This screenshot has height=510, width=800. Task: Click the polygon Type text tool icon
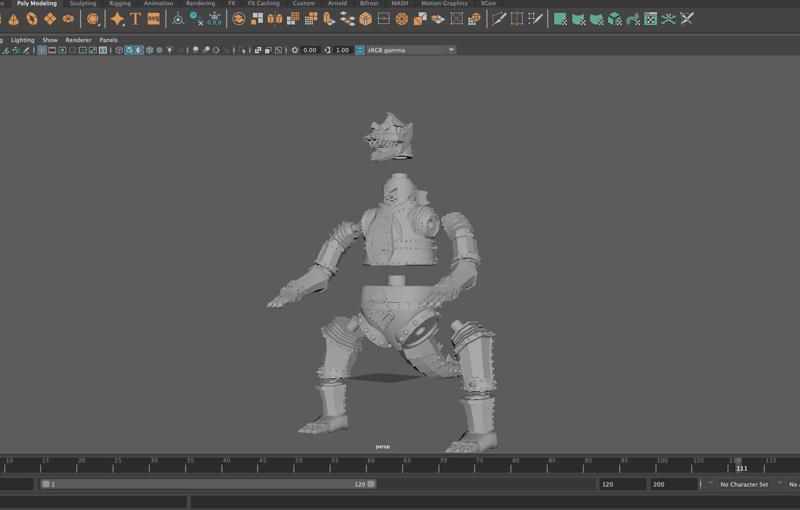[135, 19]
